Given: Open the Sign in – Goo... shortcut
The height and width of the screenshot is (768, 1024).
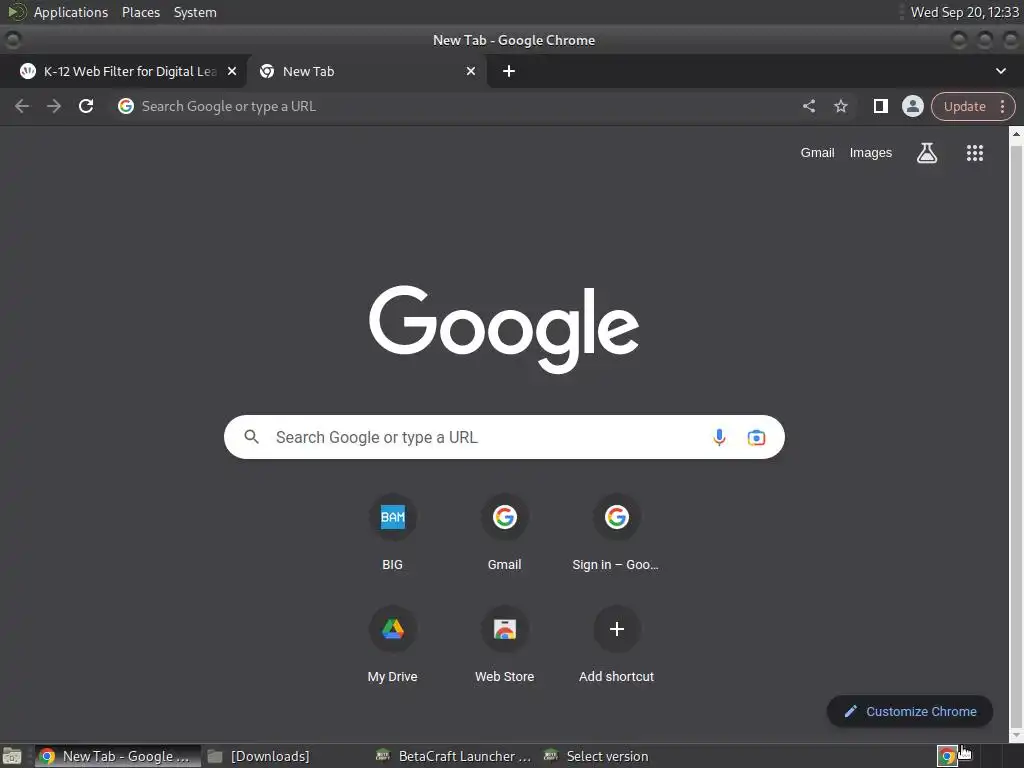Looking at the screenshot, I should pyautogui.click(x=616, y=534).
